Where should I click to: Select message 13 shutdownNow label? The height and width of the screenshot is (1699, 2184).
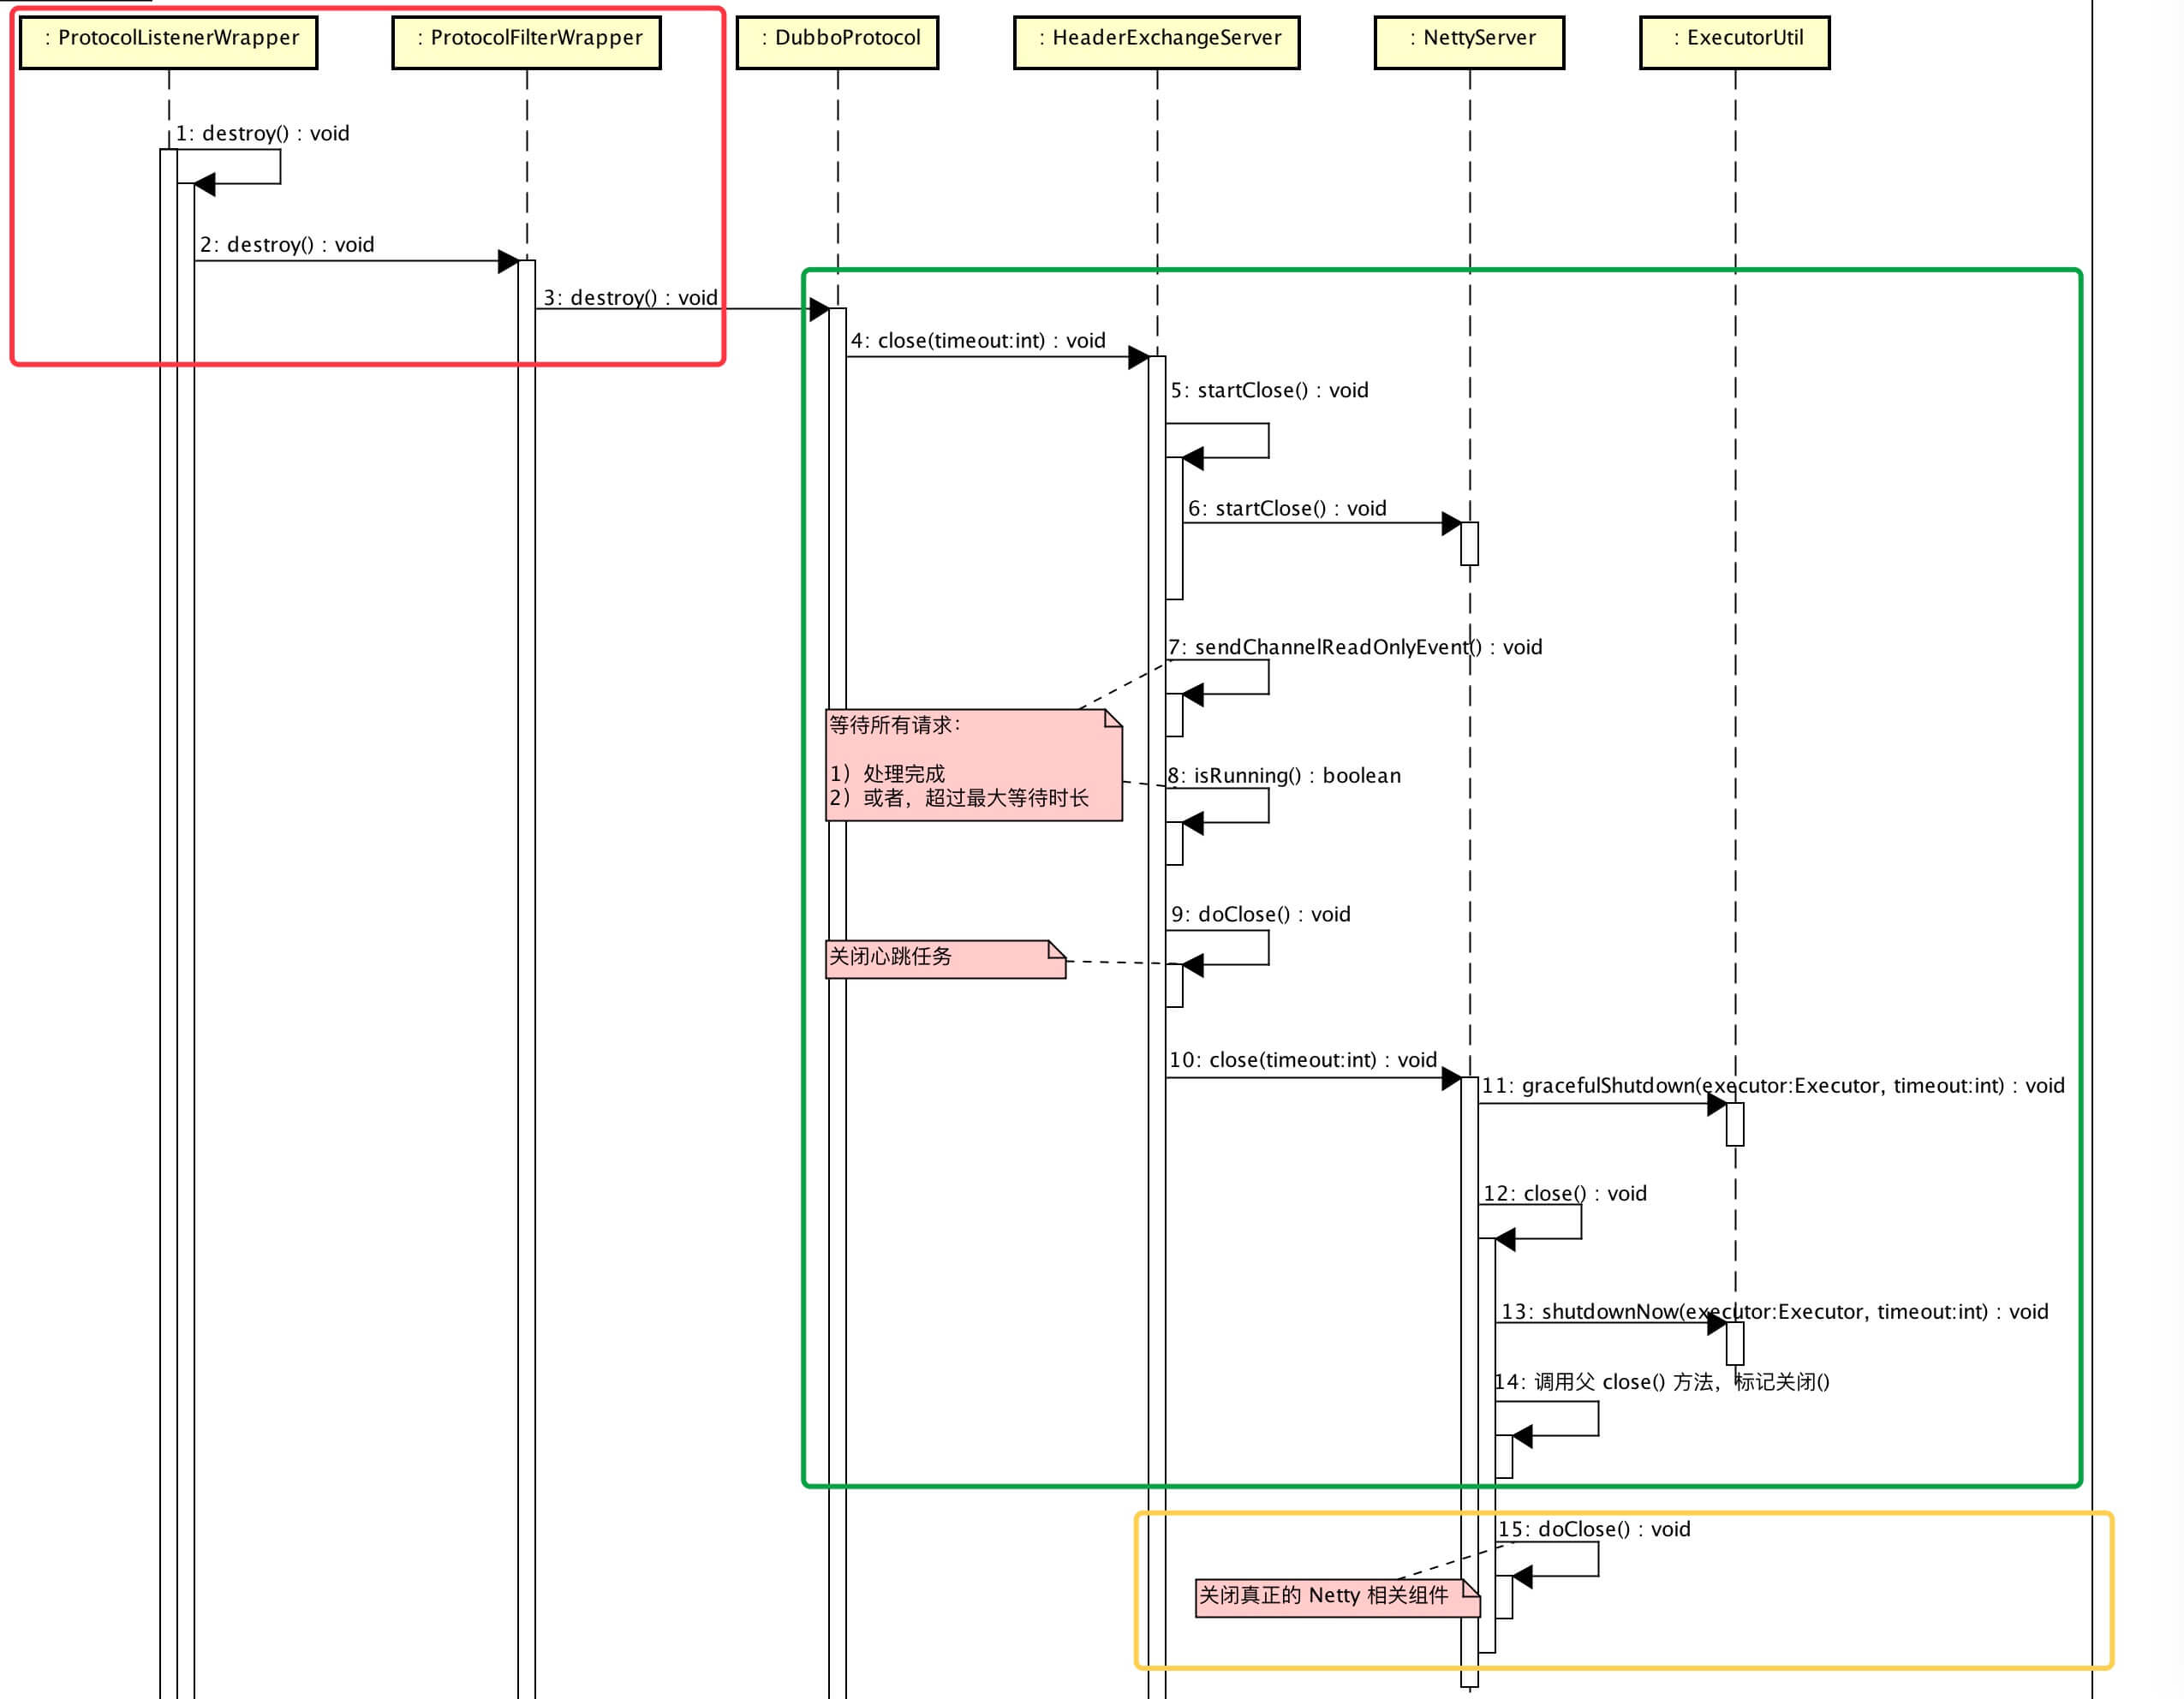[x=1773, y=1311]
